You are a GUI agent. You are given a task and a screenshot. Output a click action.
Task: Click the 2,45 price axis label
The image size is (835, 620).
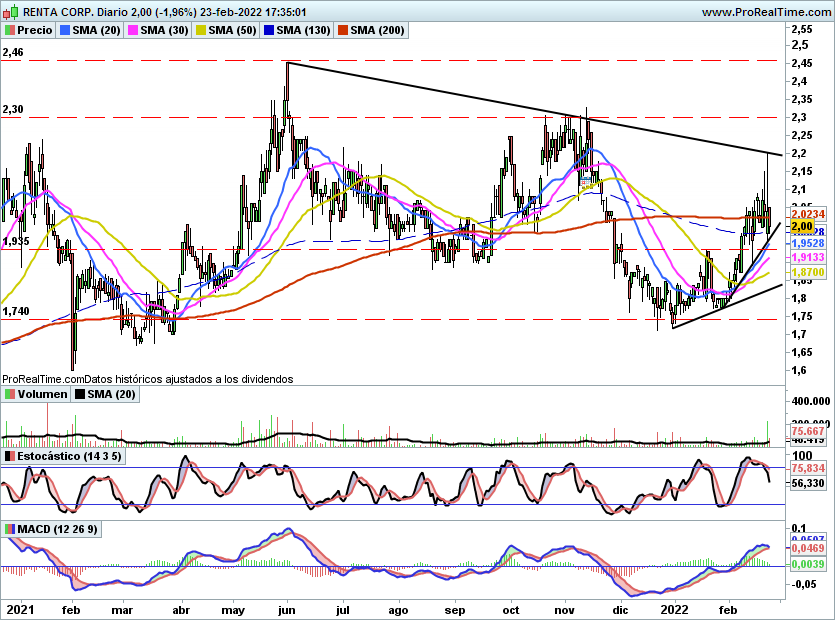pyautogui.click(x=802, y=63)
